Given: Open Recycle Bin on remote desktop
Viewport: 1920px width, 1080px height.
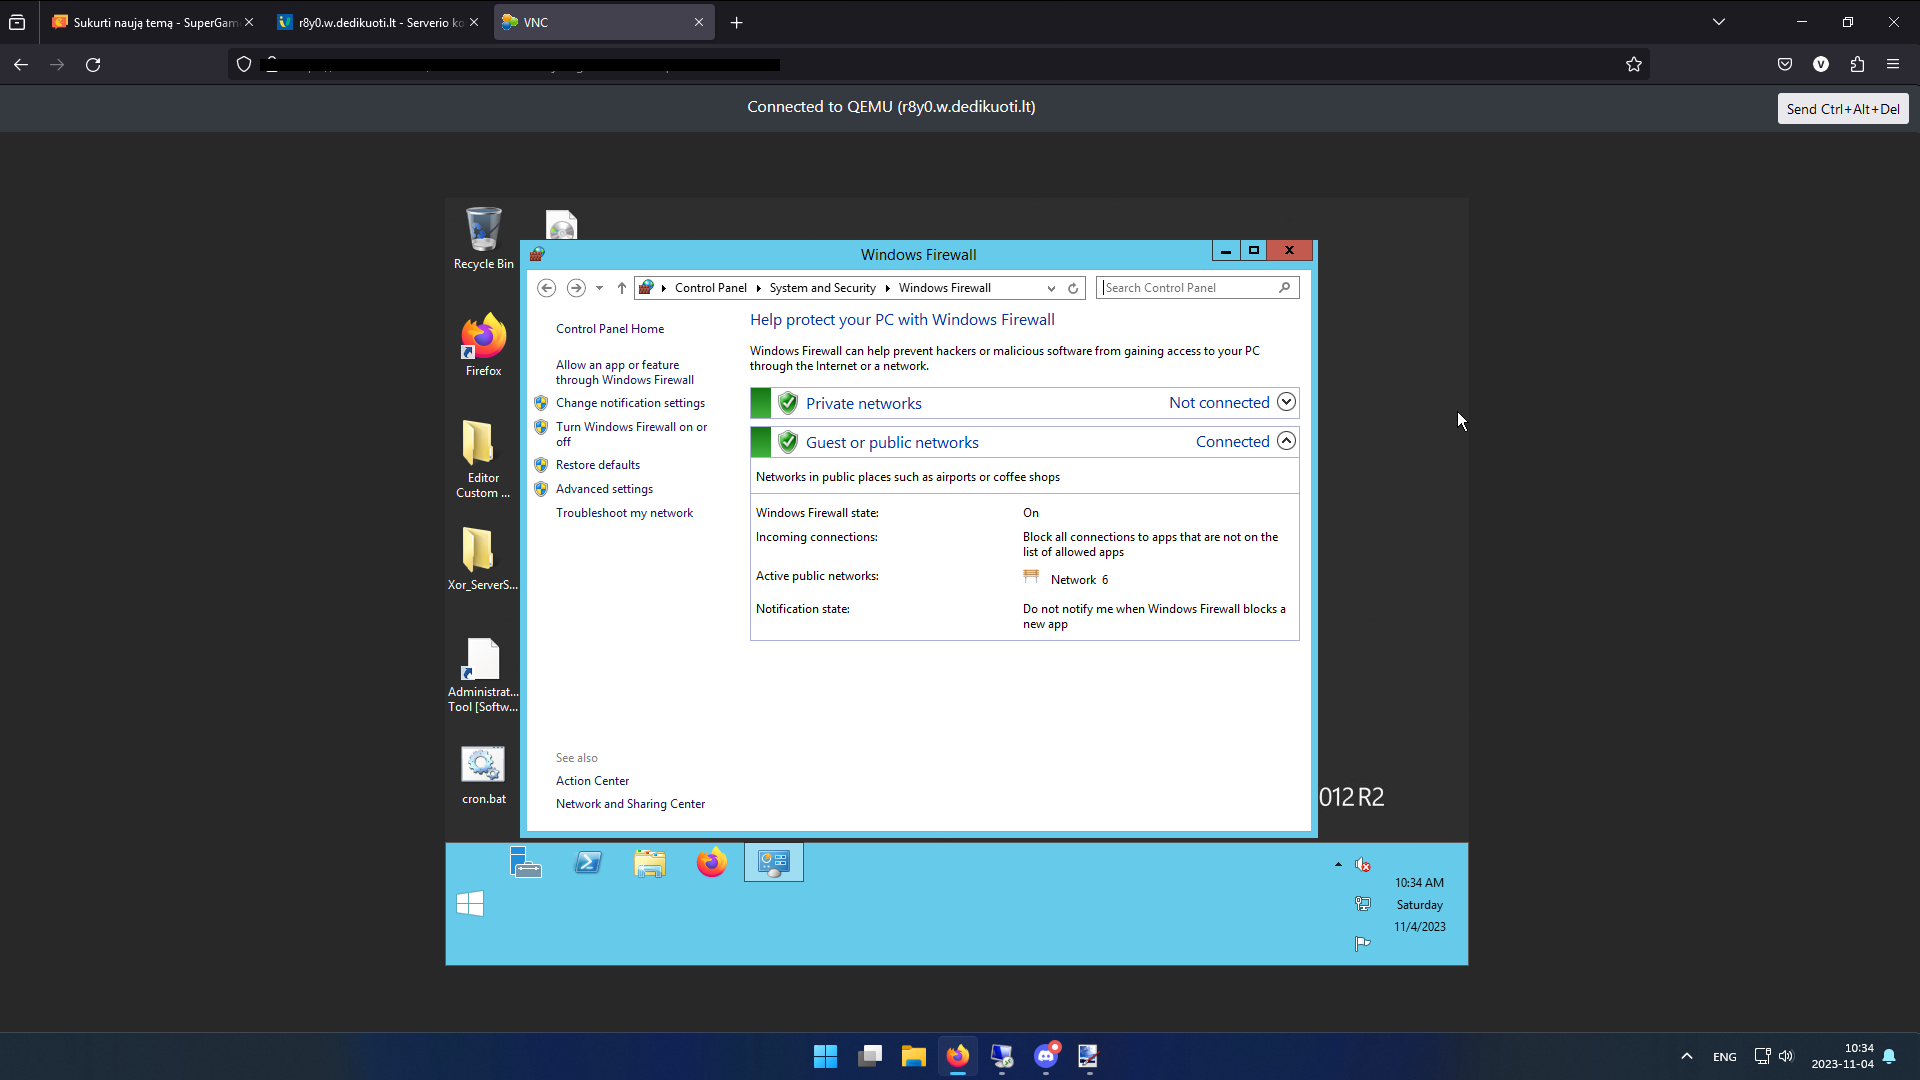Looking at the screenshot, I should point(483,238).
